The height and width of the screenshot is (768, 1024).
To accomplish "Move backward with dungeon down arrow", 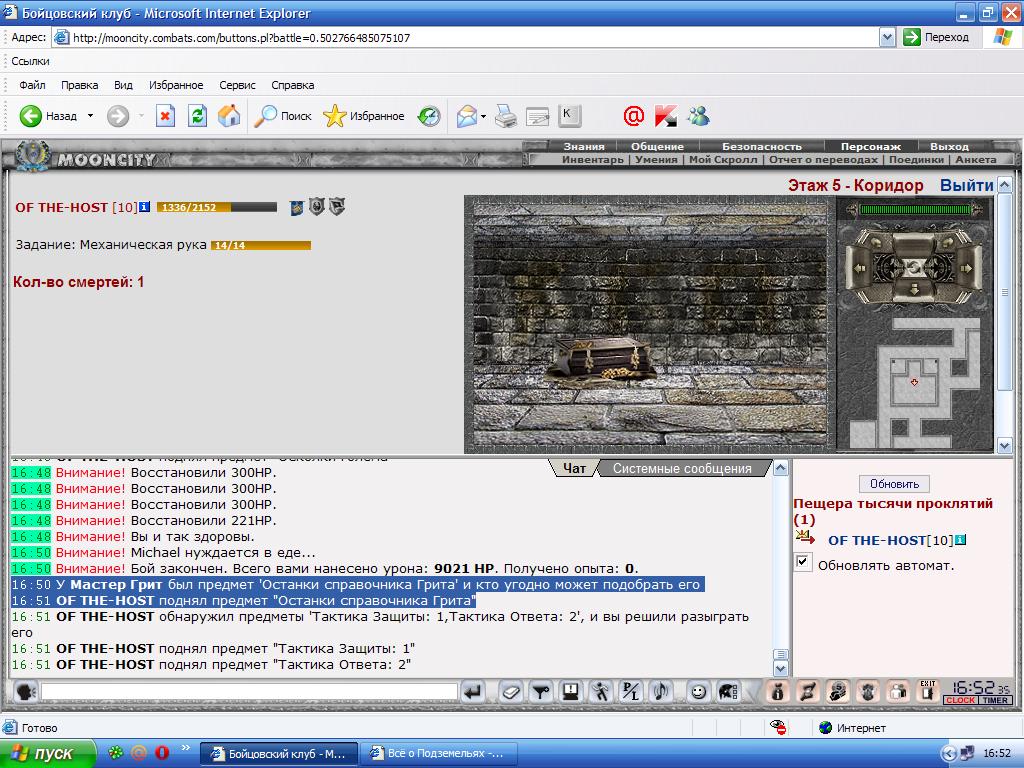I will coord(914,290).
